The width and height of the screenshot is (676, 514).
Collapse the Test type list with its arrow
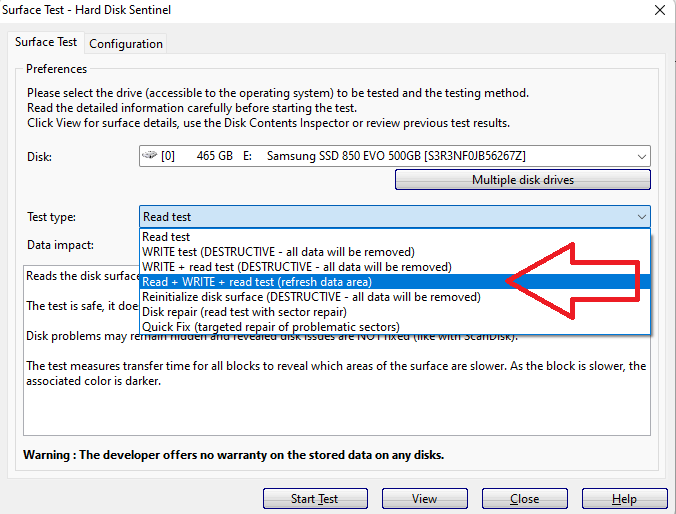tap(642, 217)
